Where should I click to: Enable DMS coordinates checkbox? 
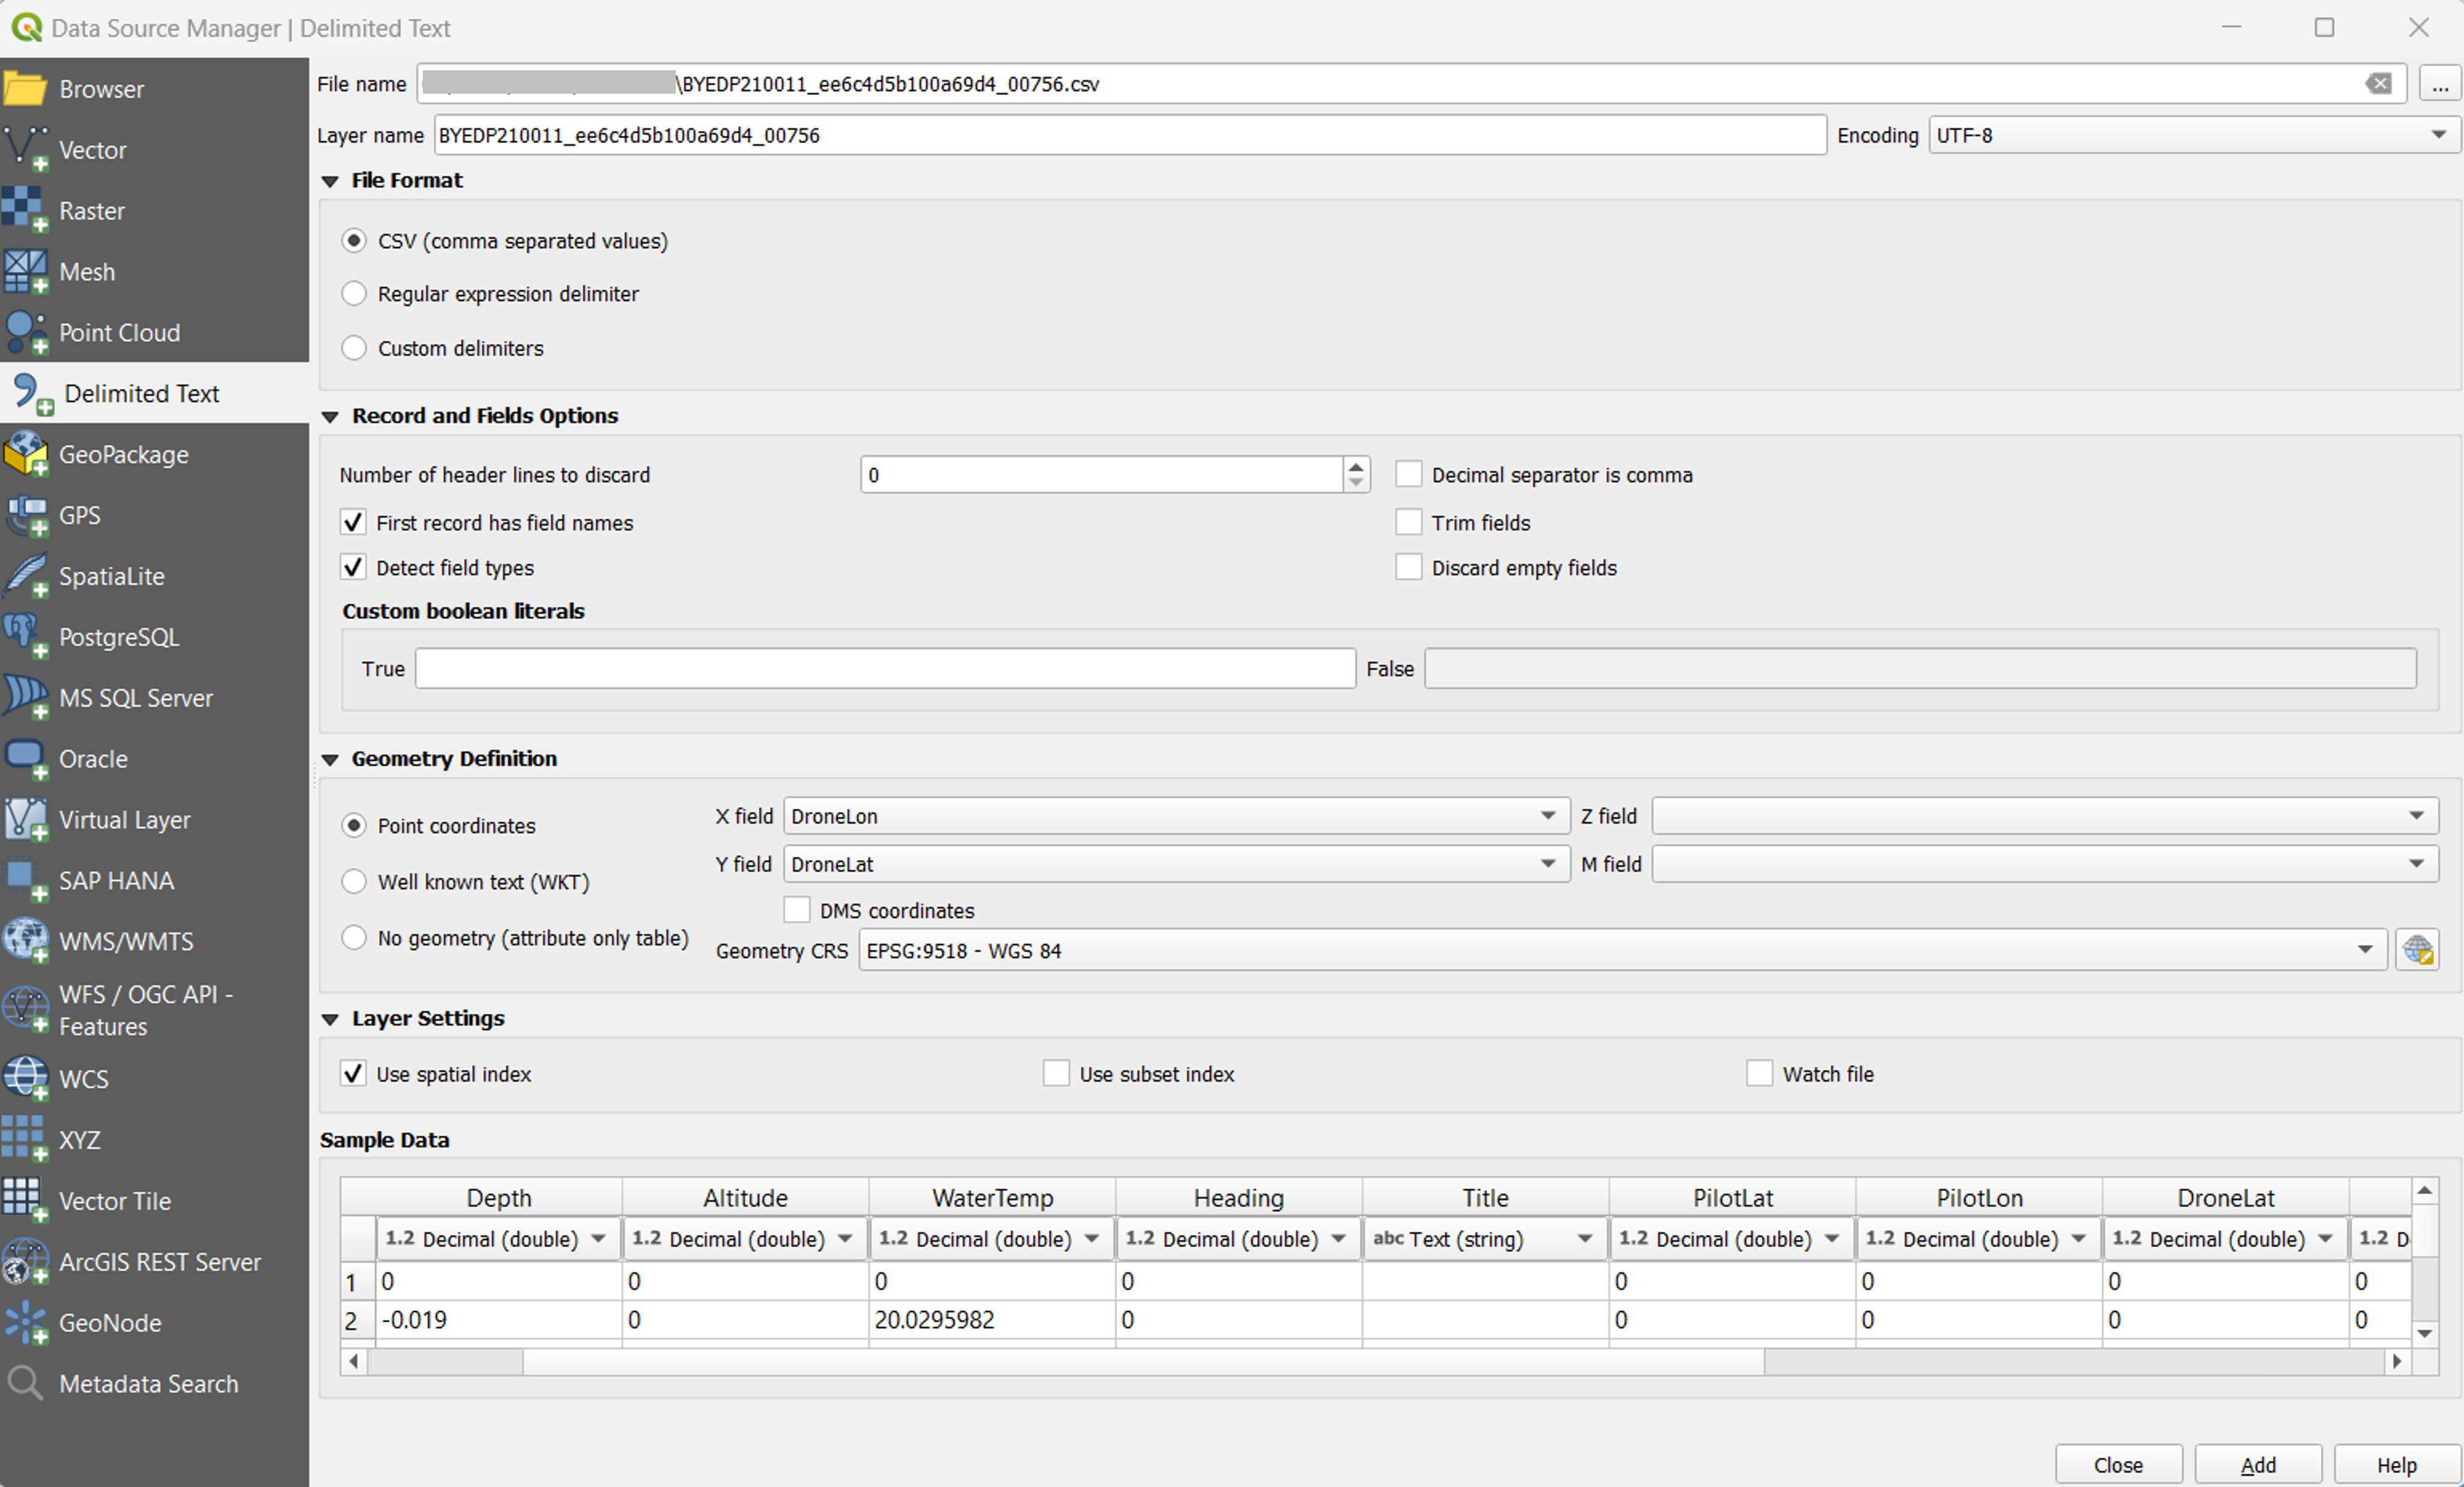797,910
